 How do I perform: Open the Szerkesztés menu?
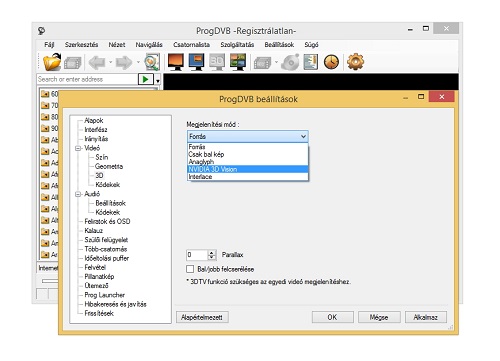(81, 45)
